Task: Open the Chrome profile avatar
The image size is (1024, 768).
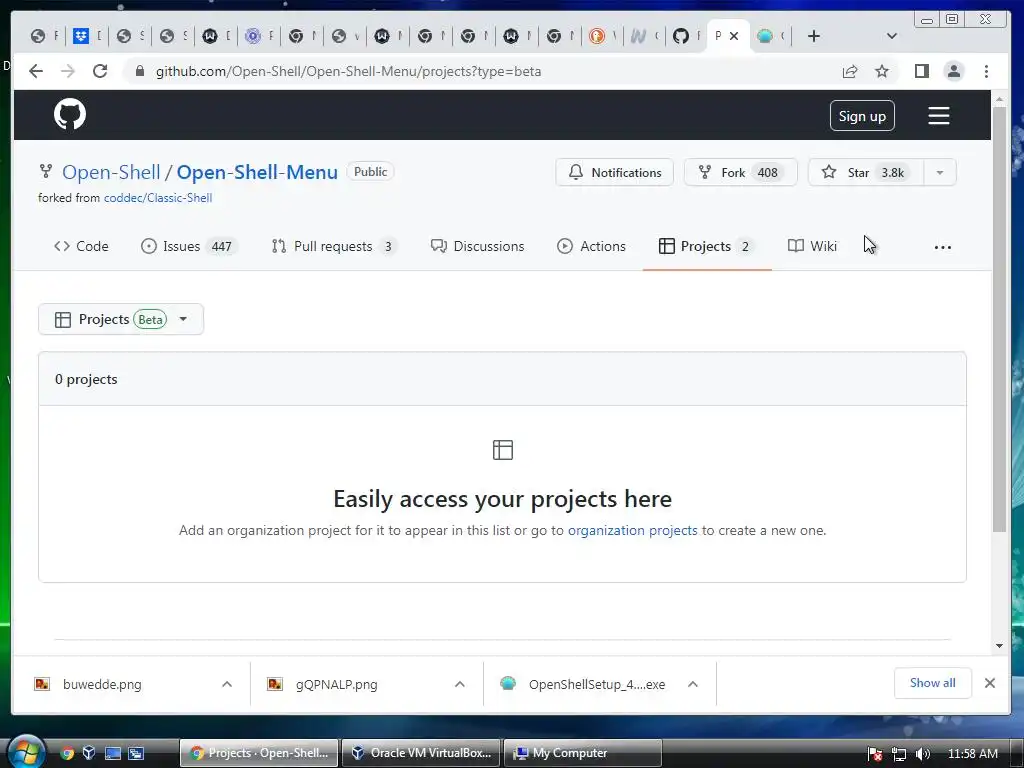Action: coord(953,71)
